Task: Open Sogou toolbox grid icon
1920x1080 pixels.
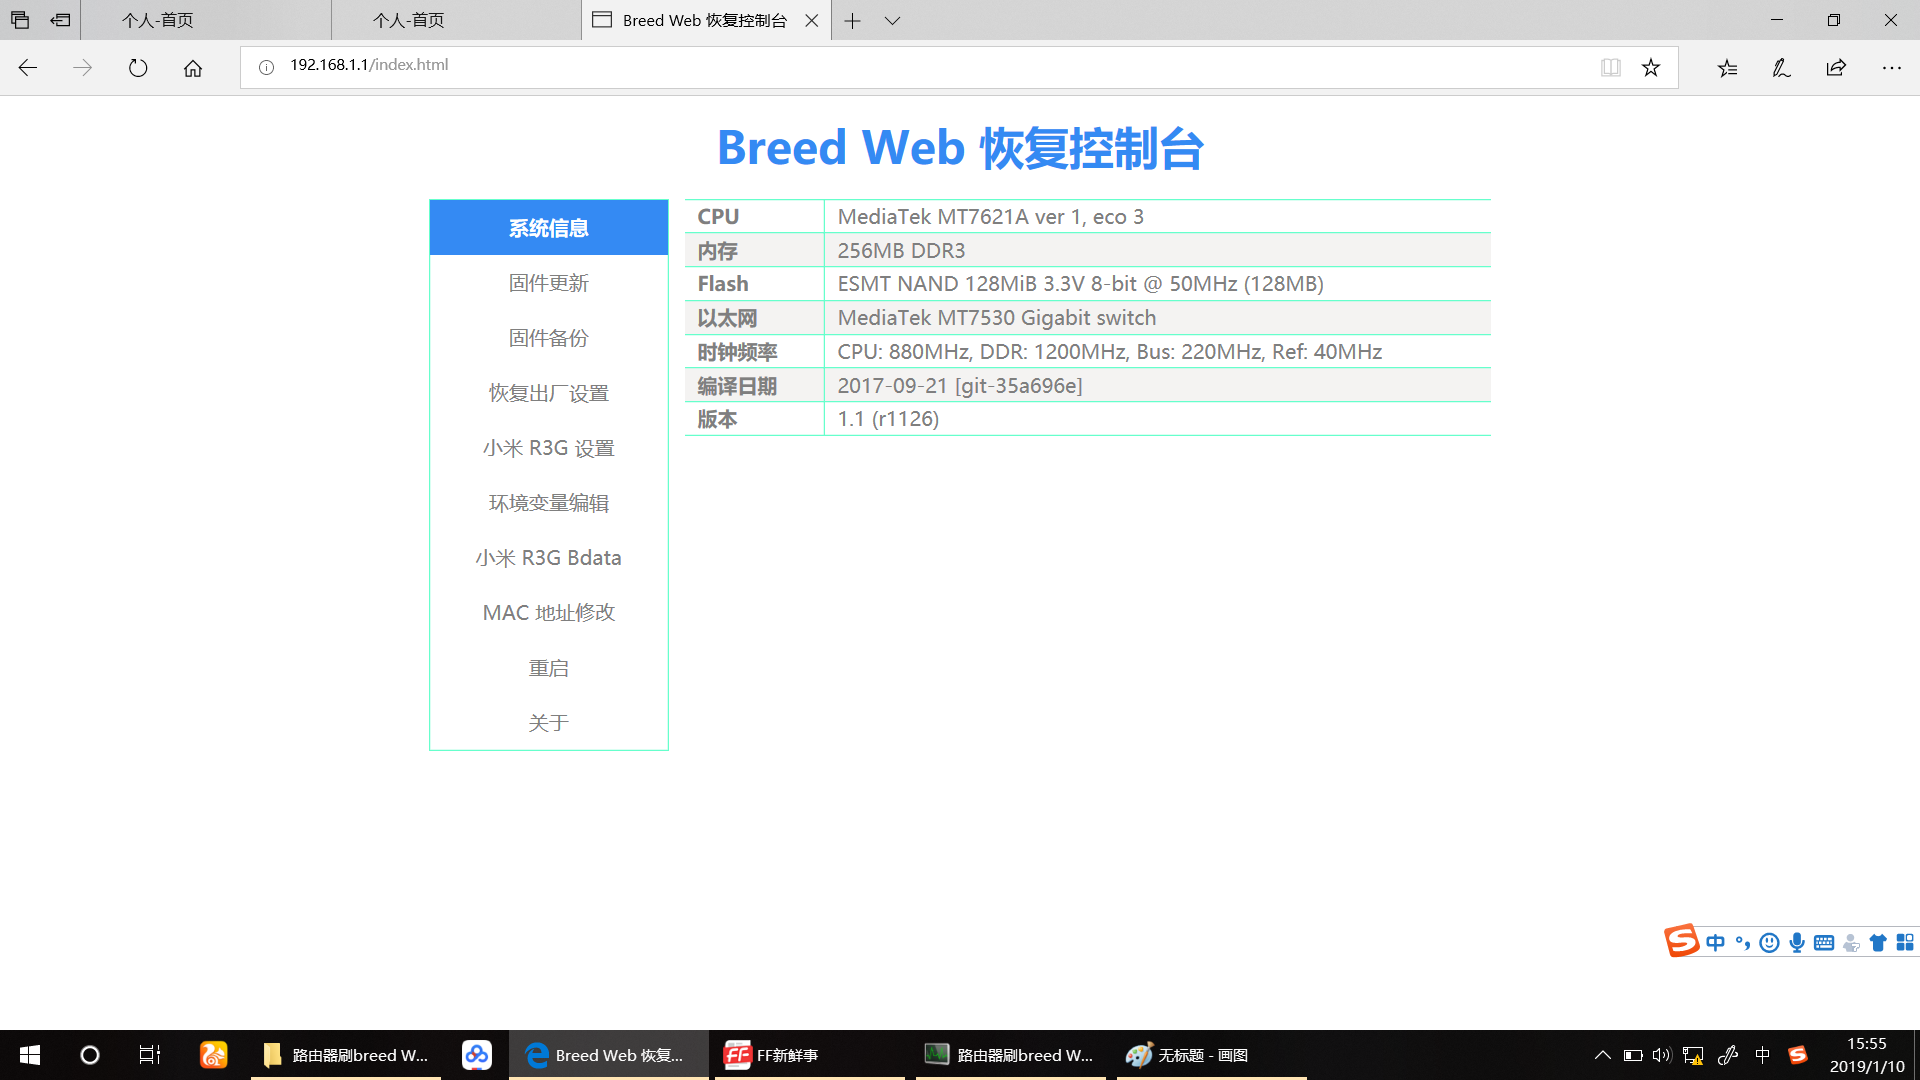Action: pyautogui.click(x=1905, y=942)
